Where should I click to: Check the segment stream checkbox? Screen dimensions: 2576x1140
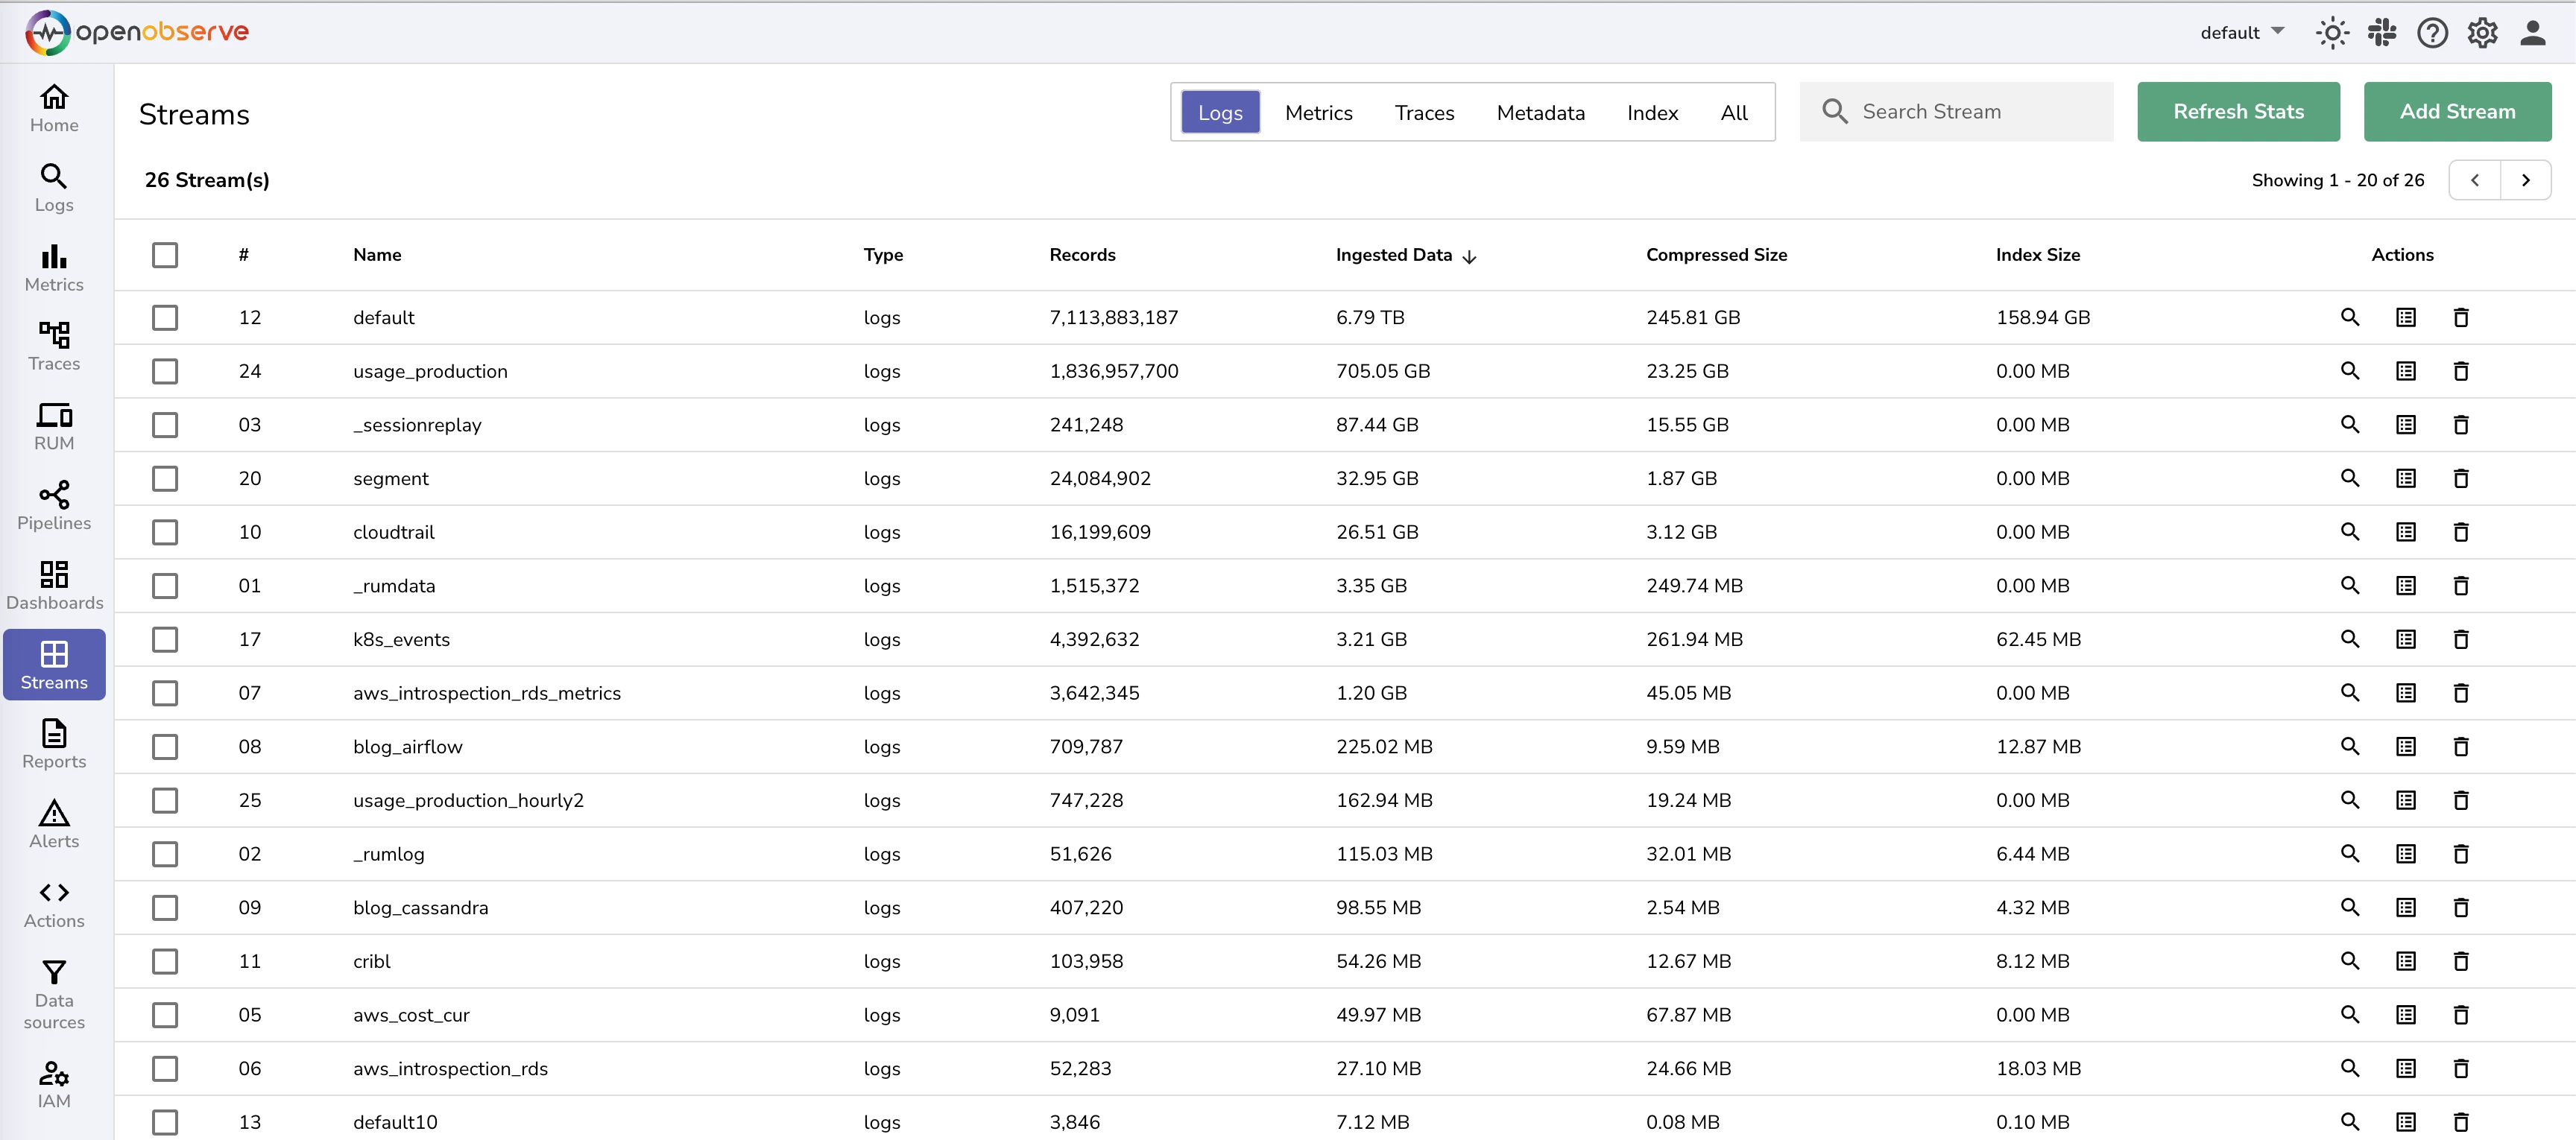165,479
